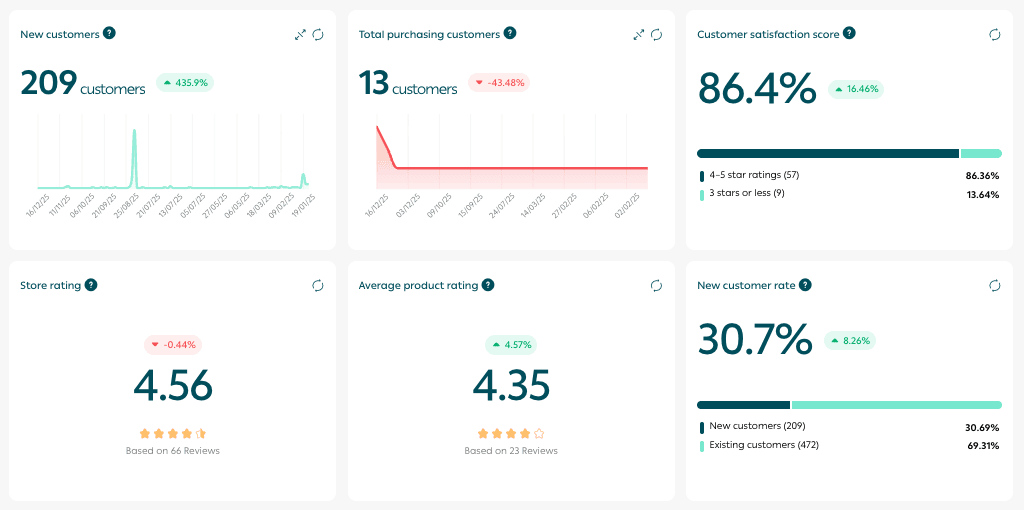The height and width of the screenshot is (510, 1024).
Task: Open help for Total purchasing customers
Action: [510, 33]
